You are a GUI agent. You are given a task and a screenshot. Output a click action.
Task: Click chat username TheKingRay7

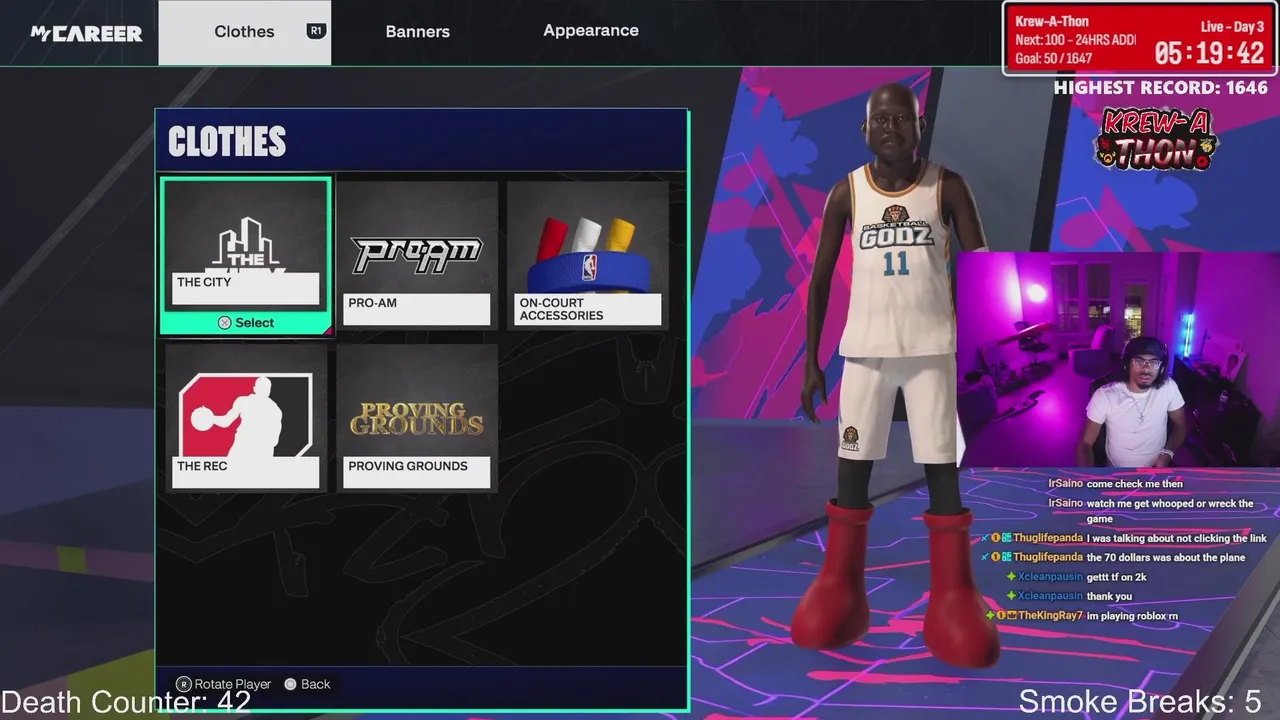click(1050, 616)
